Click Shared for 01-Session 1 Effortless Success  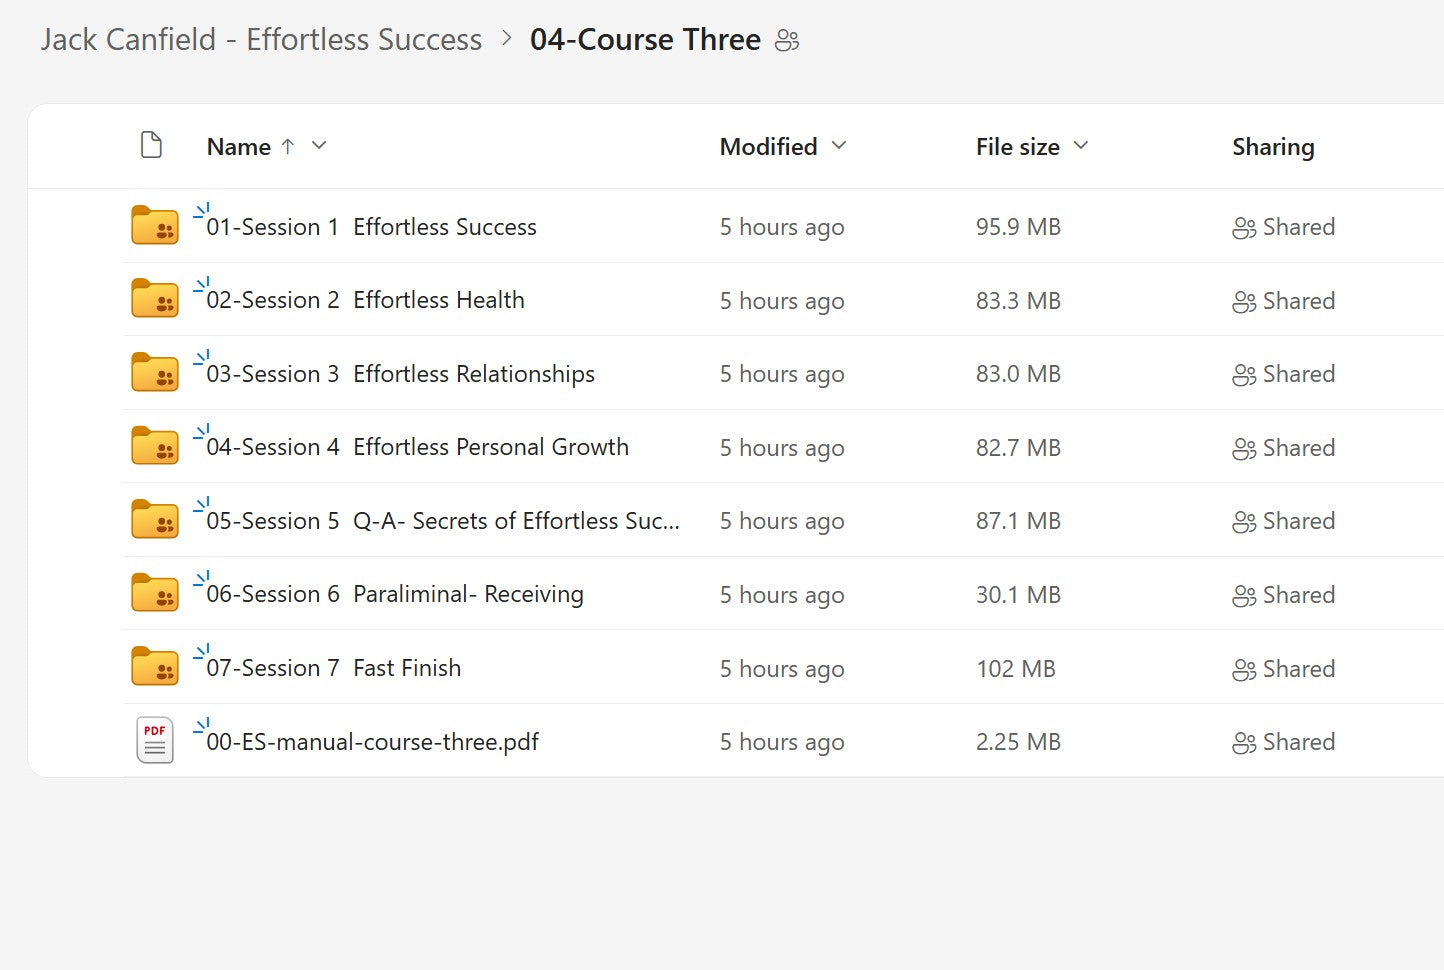pyautogui.click(x=1283, y=226)
